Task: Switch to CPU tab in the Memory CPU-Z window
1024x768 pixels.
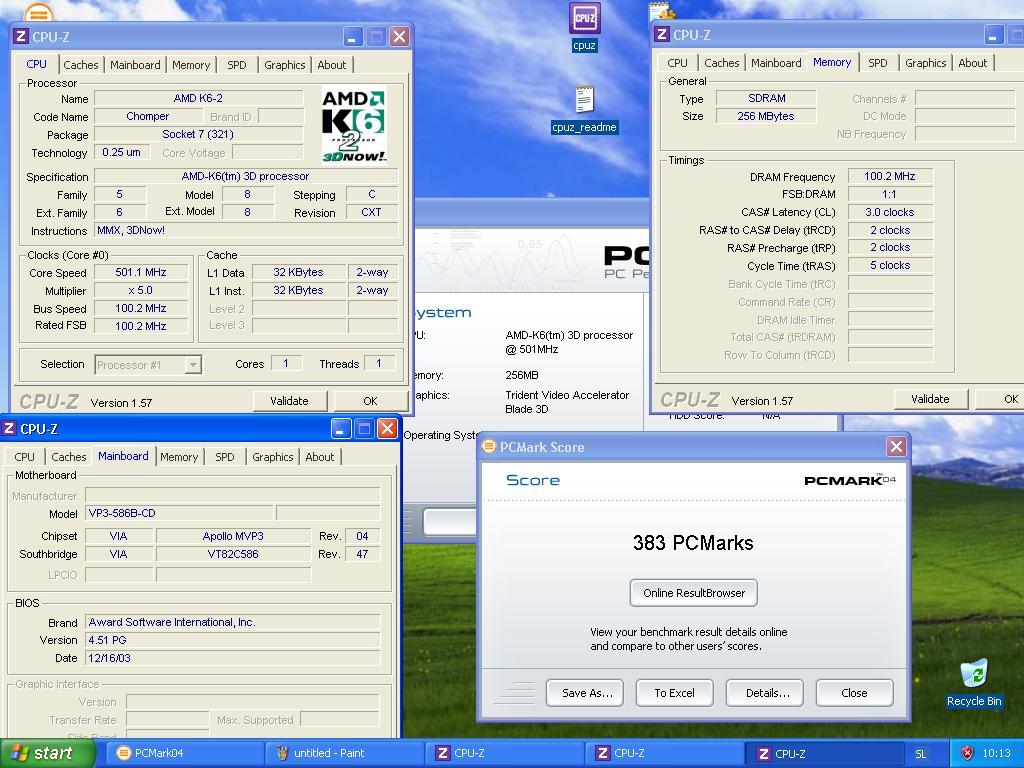Action: [x=677, y=63]
